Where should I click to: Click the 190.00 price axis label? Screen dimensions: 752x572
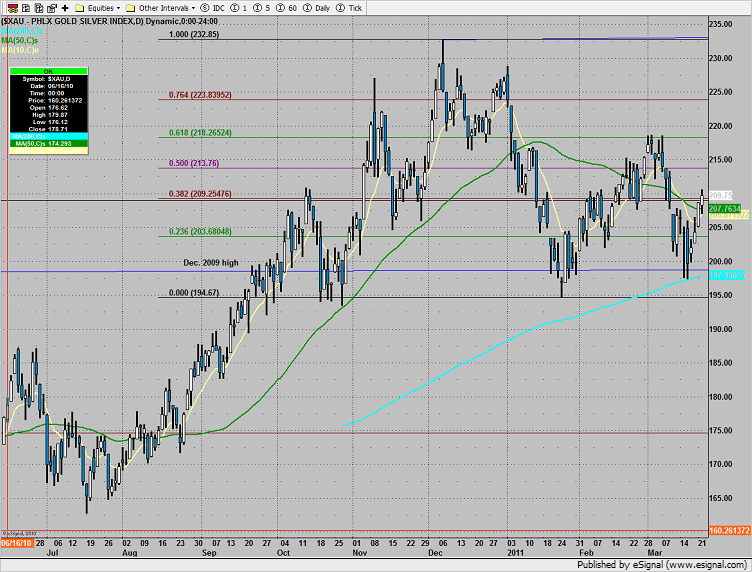pos(721,329)
